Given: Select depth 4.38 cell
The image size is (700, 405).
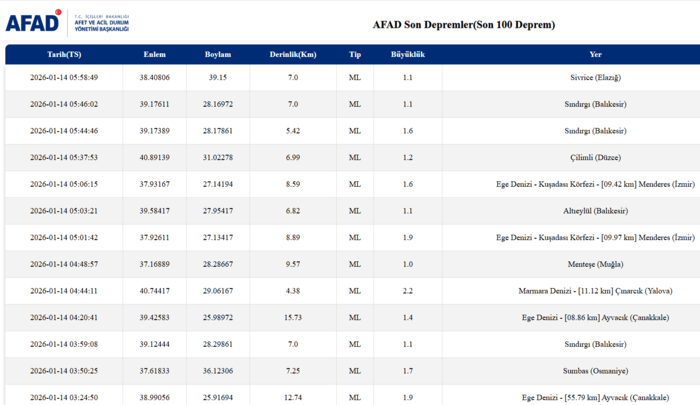Looking at the screenshot, I should click(293, 291).
